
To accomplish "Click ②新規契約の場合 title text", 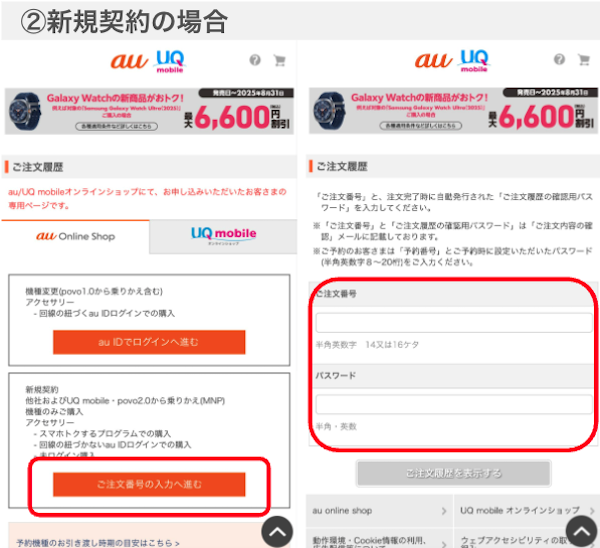I will [124, 21].
